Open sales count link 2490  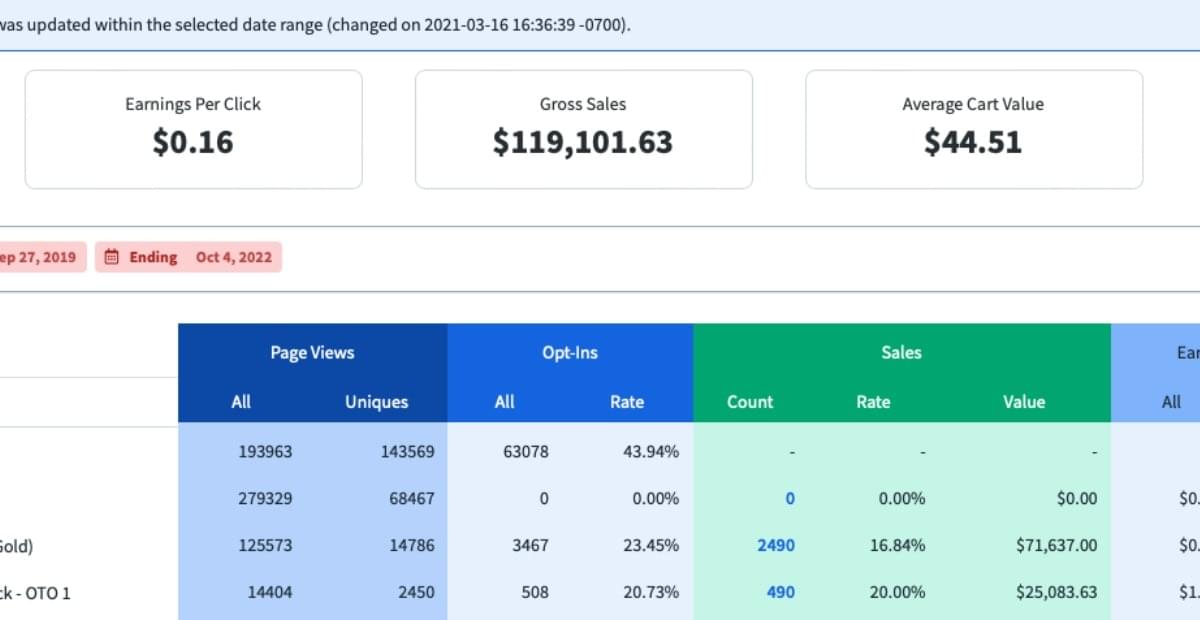click(x=776, y=546)
